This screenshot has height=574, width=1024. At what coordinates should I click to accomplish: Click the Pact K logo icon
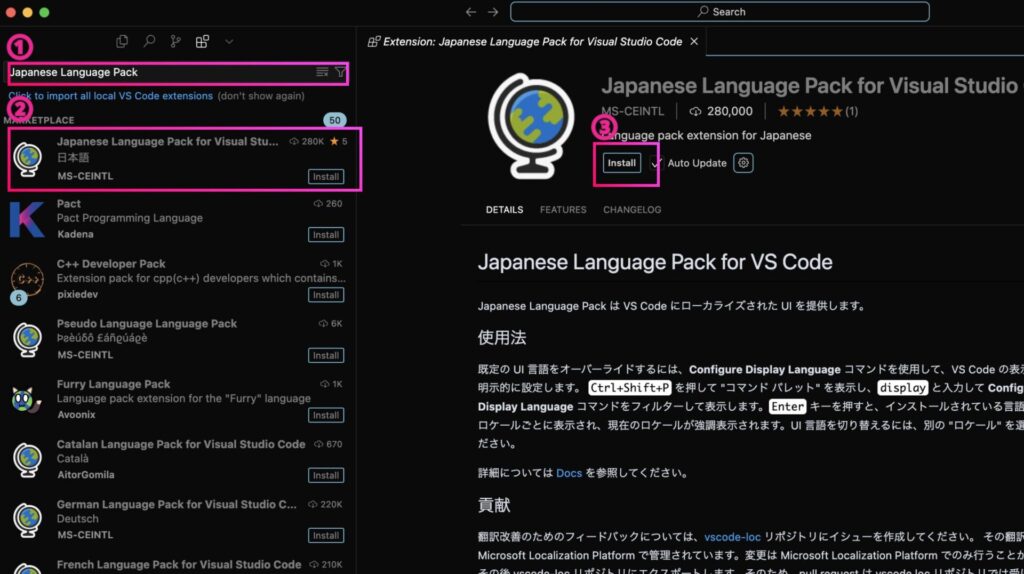(27, 219)
